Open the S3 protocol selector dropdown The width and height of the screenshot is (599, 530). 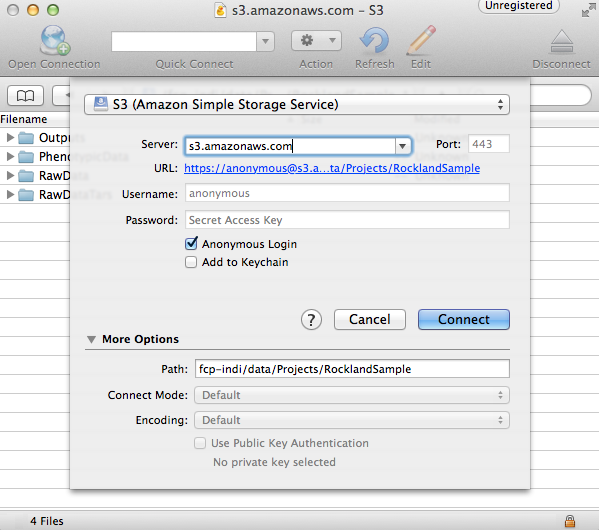click(x=297, y=104)
